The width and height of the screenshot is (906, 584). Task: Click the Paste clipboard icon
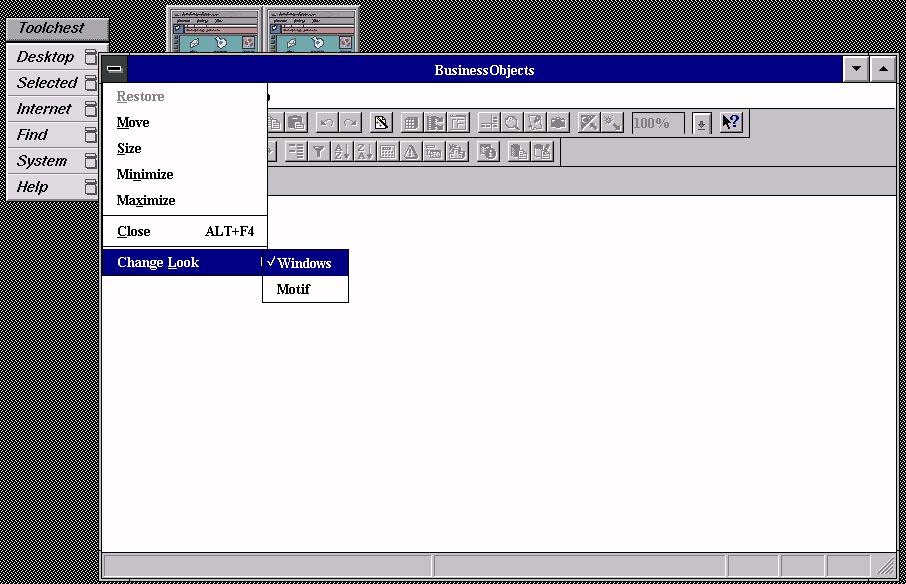296,123
